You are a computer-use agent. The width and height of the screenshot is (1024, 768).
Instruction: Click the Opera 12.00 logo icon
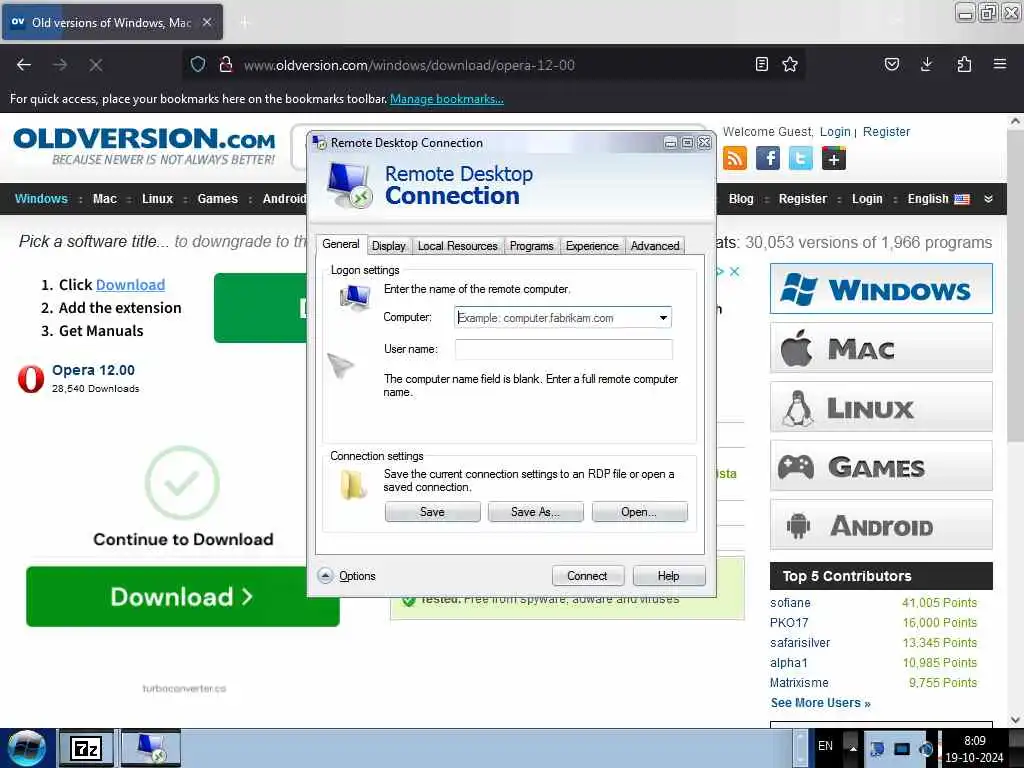31,379
